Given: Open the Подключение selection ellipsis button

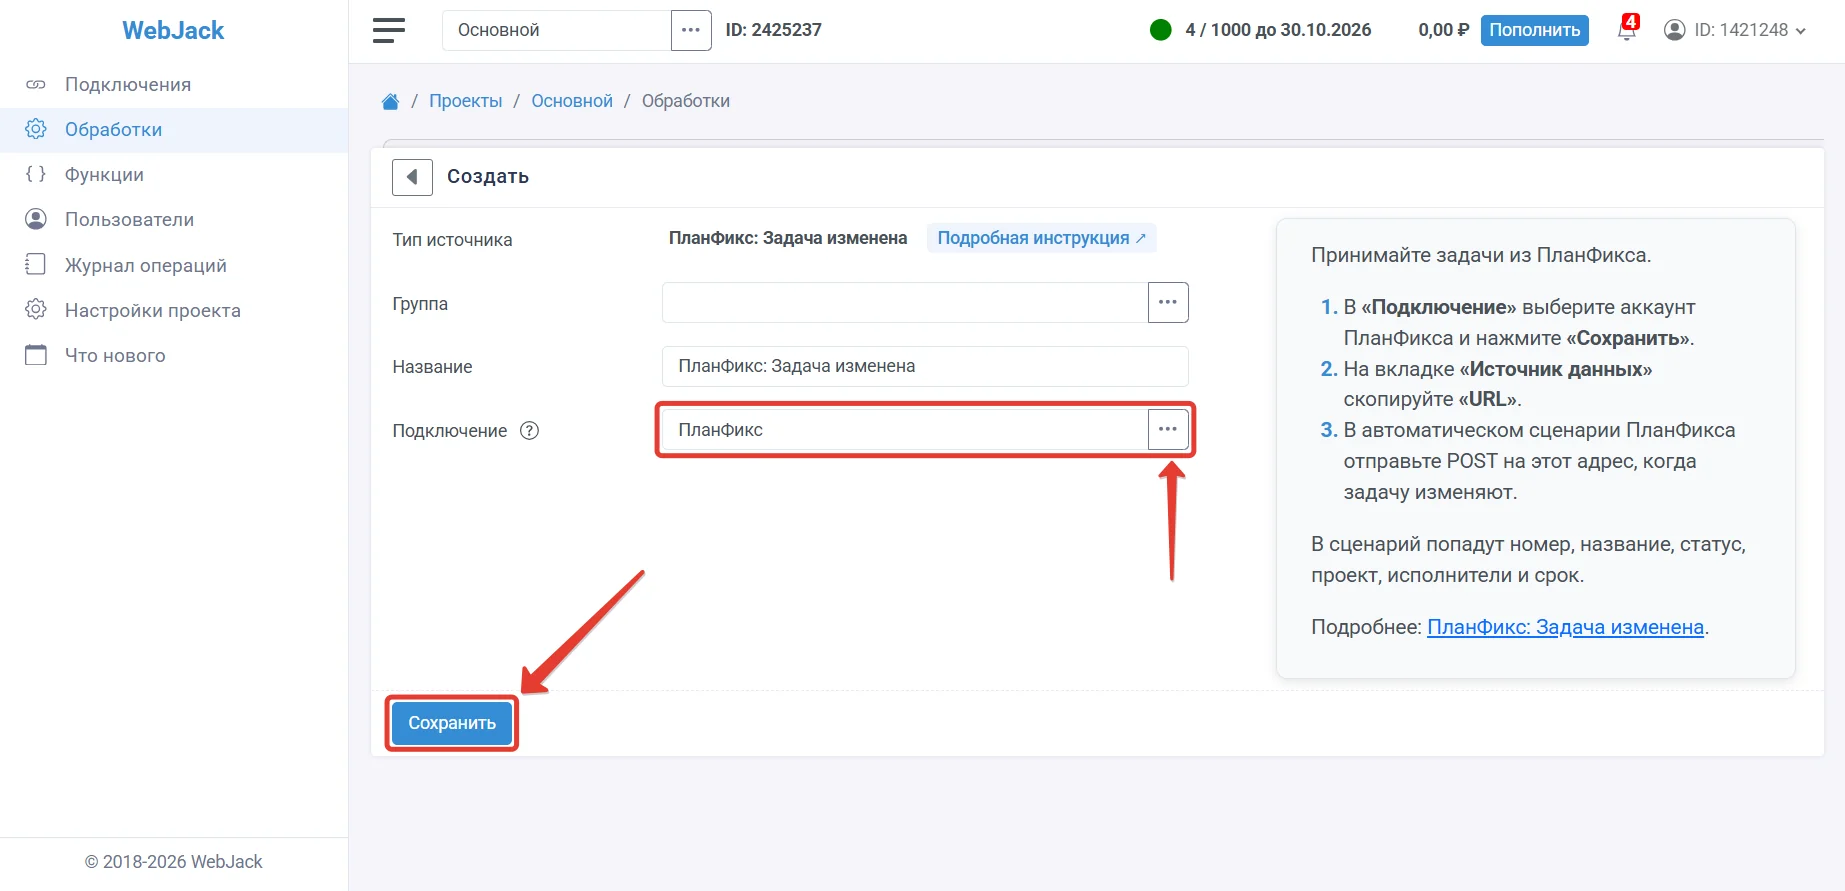Looking at the screenshot, I should 1168,429.
